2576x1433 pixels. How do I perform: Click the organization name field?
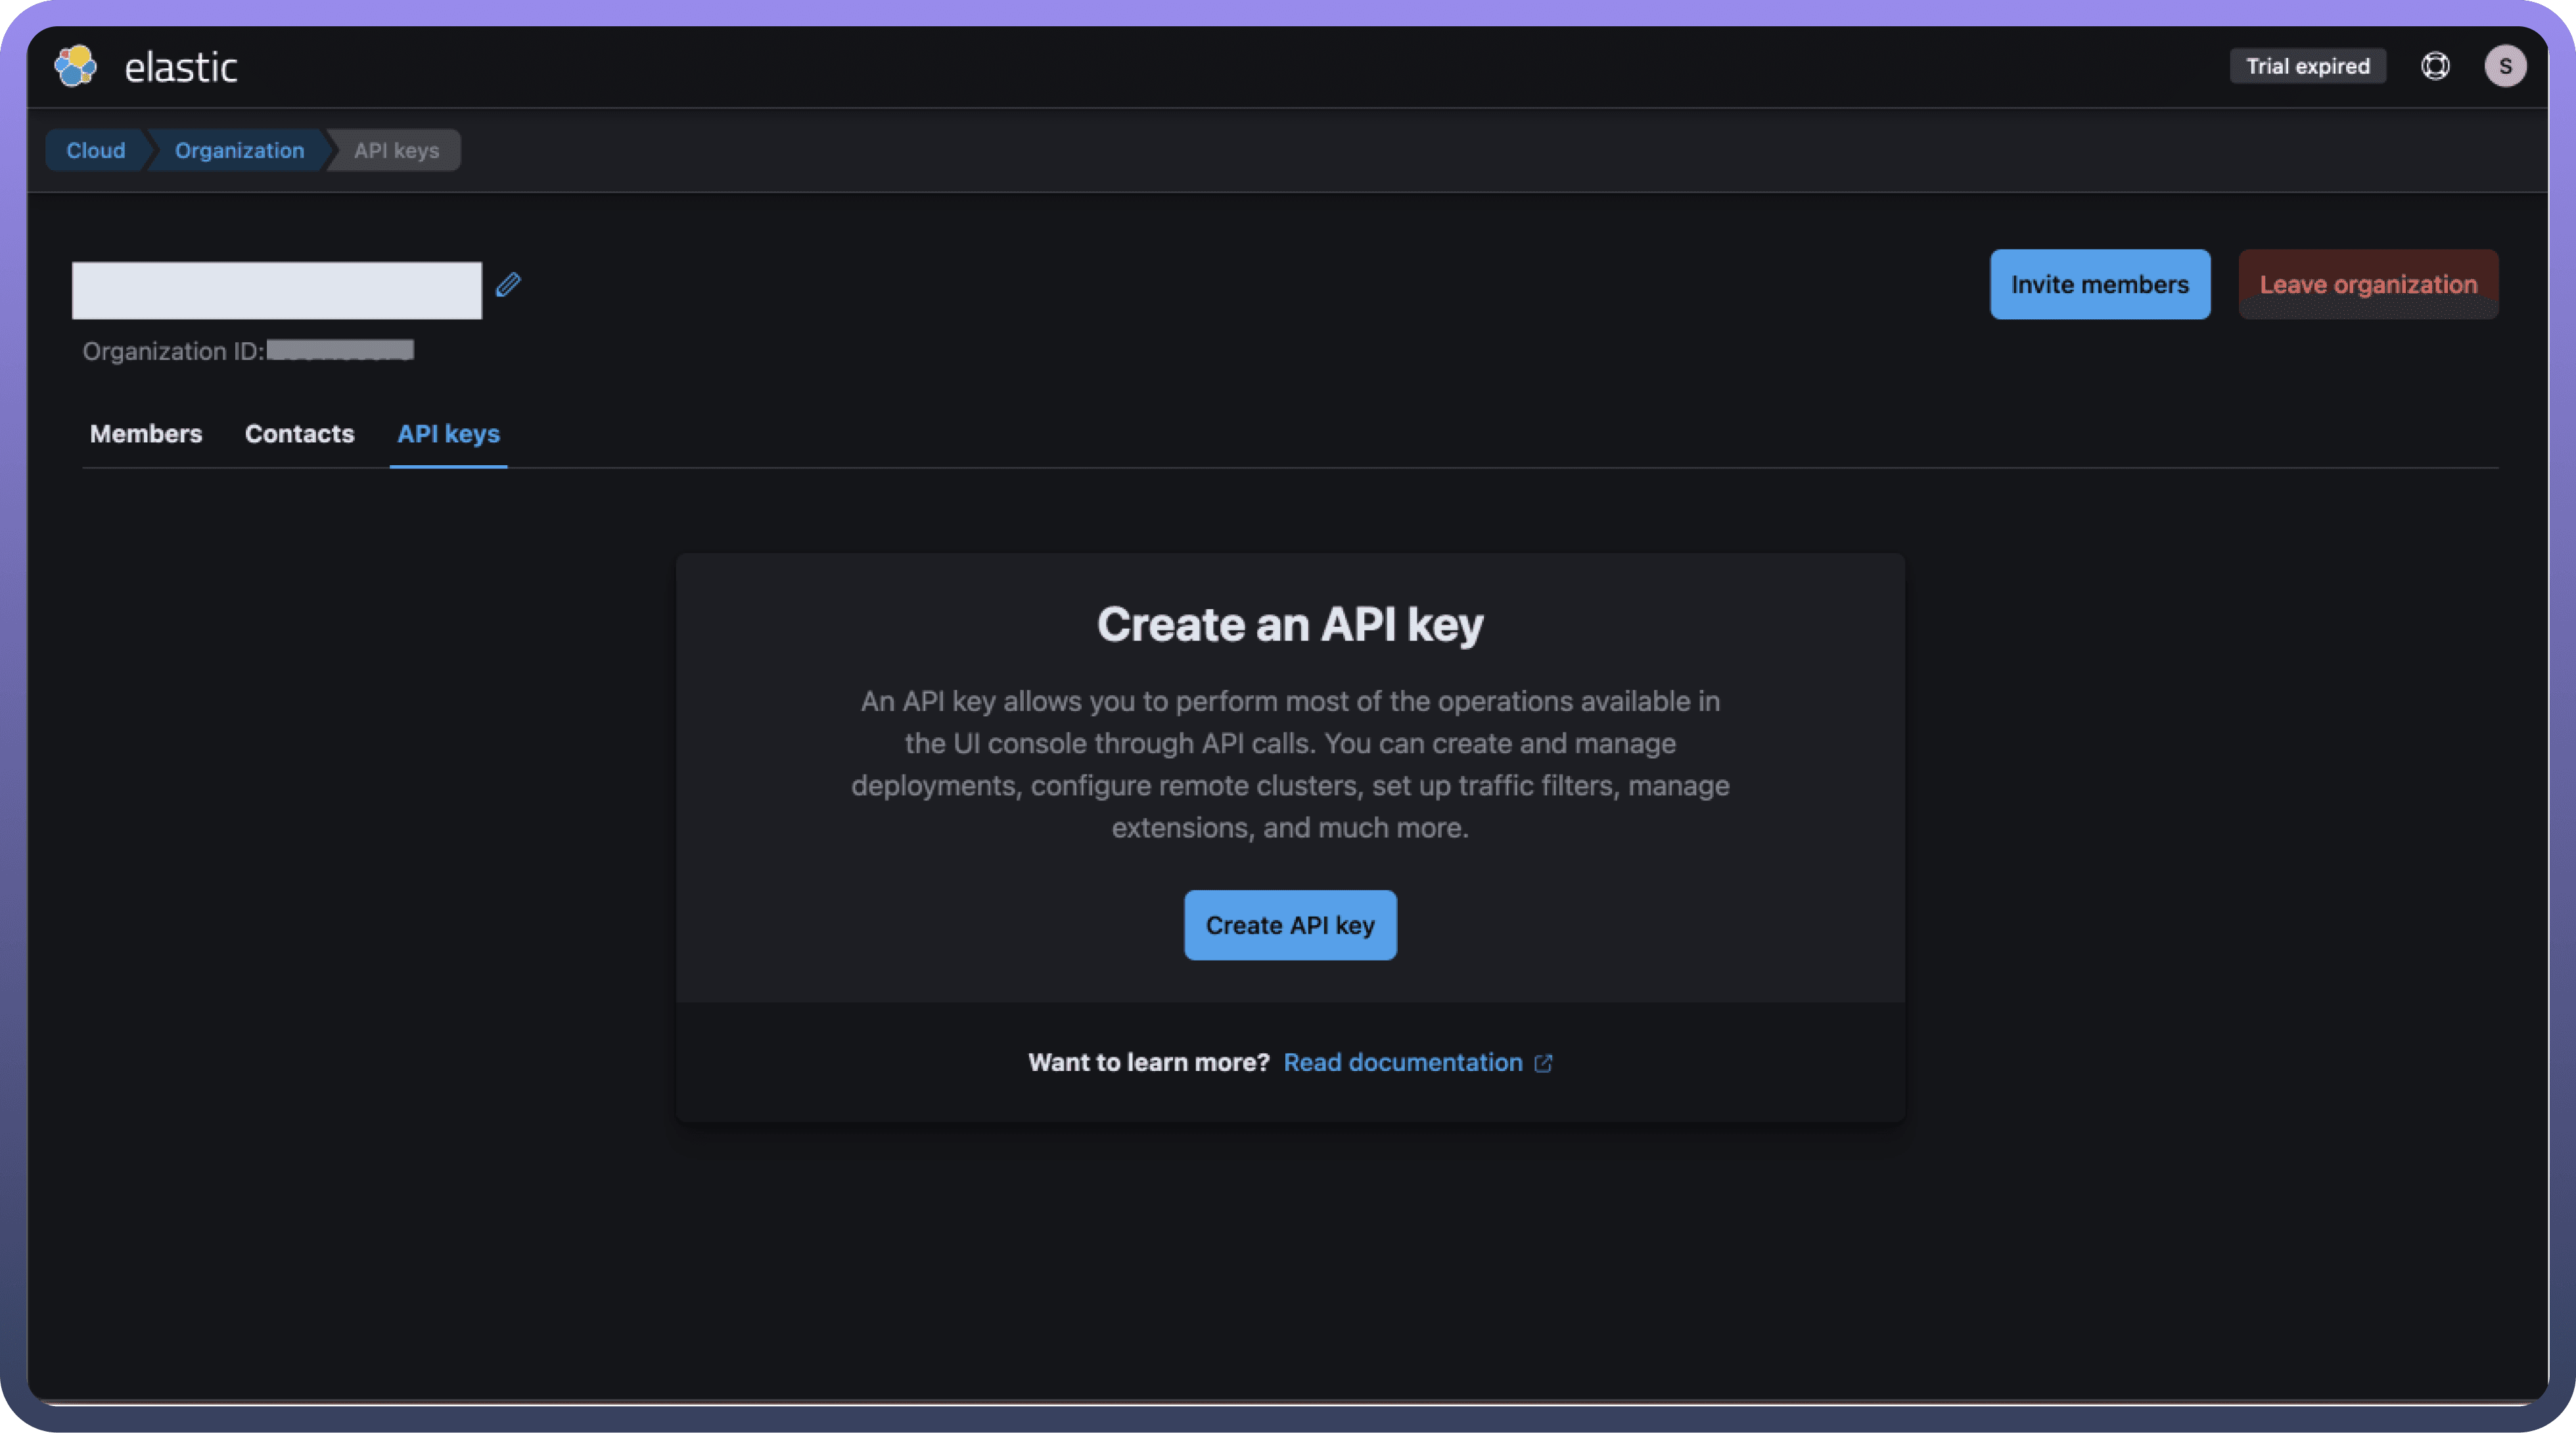pos(277,291)
